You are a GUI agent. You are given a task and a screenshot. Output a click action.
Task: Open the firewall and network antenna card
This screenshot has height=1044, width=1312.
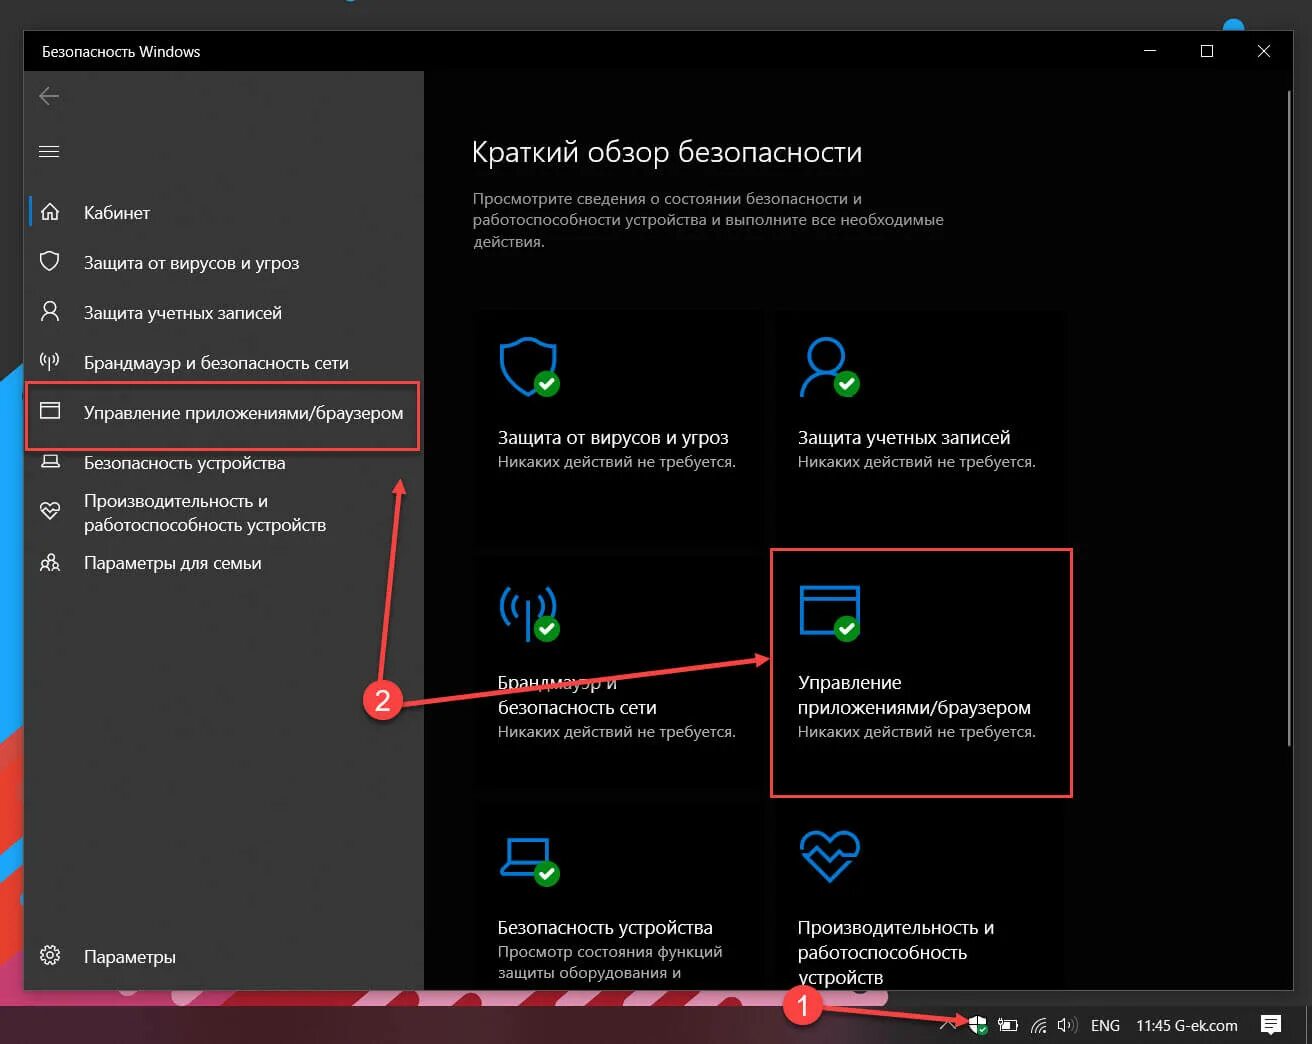618,672
